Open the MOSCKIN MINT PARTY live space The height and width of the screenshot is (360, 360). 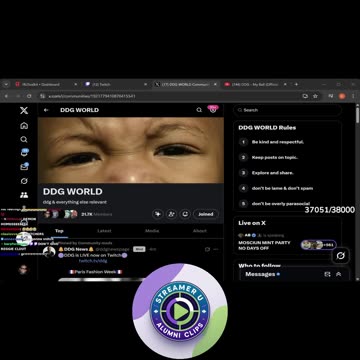[264, 245]
